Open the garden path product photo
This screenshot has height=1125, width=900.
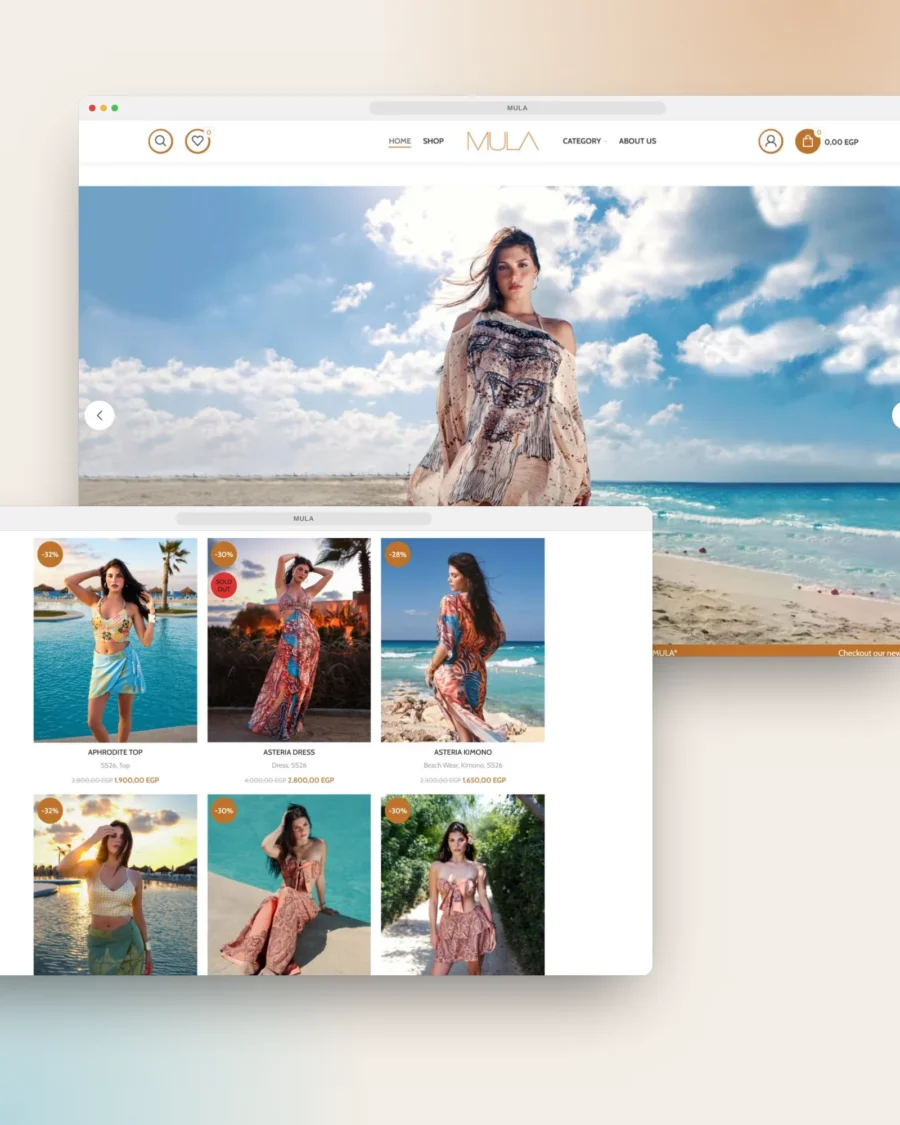click(x=463, y=884)
